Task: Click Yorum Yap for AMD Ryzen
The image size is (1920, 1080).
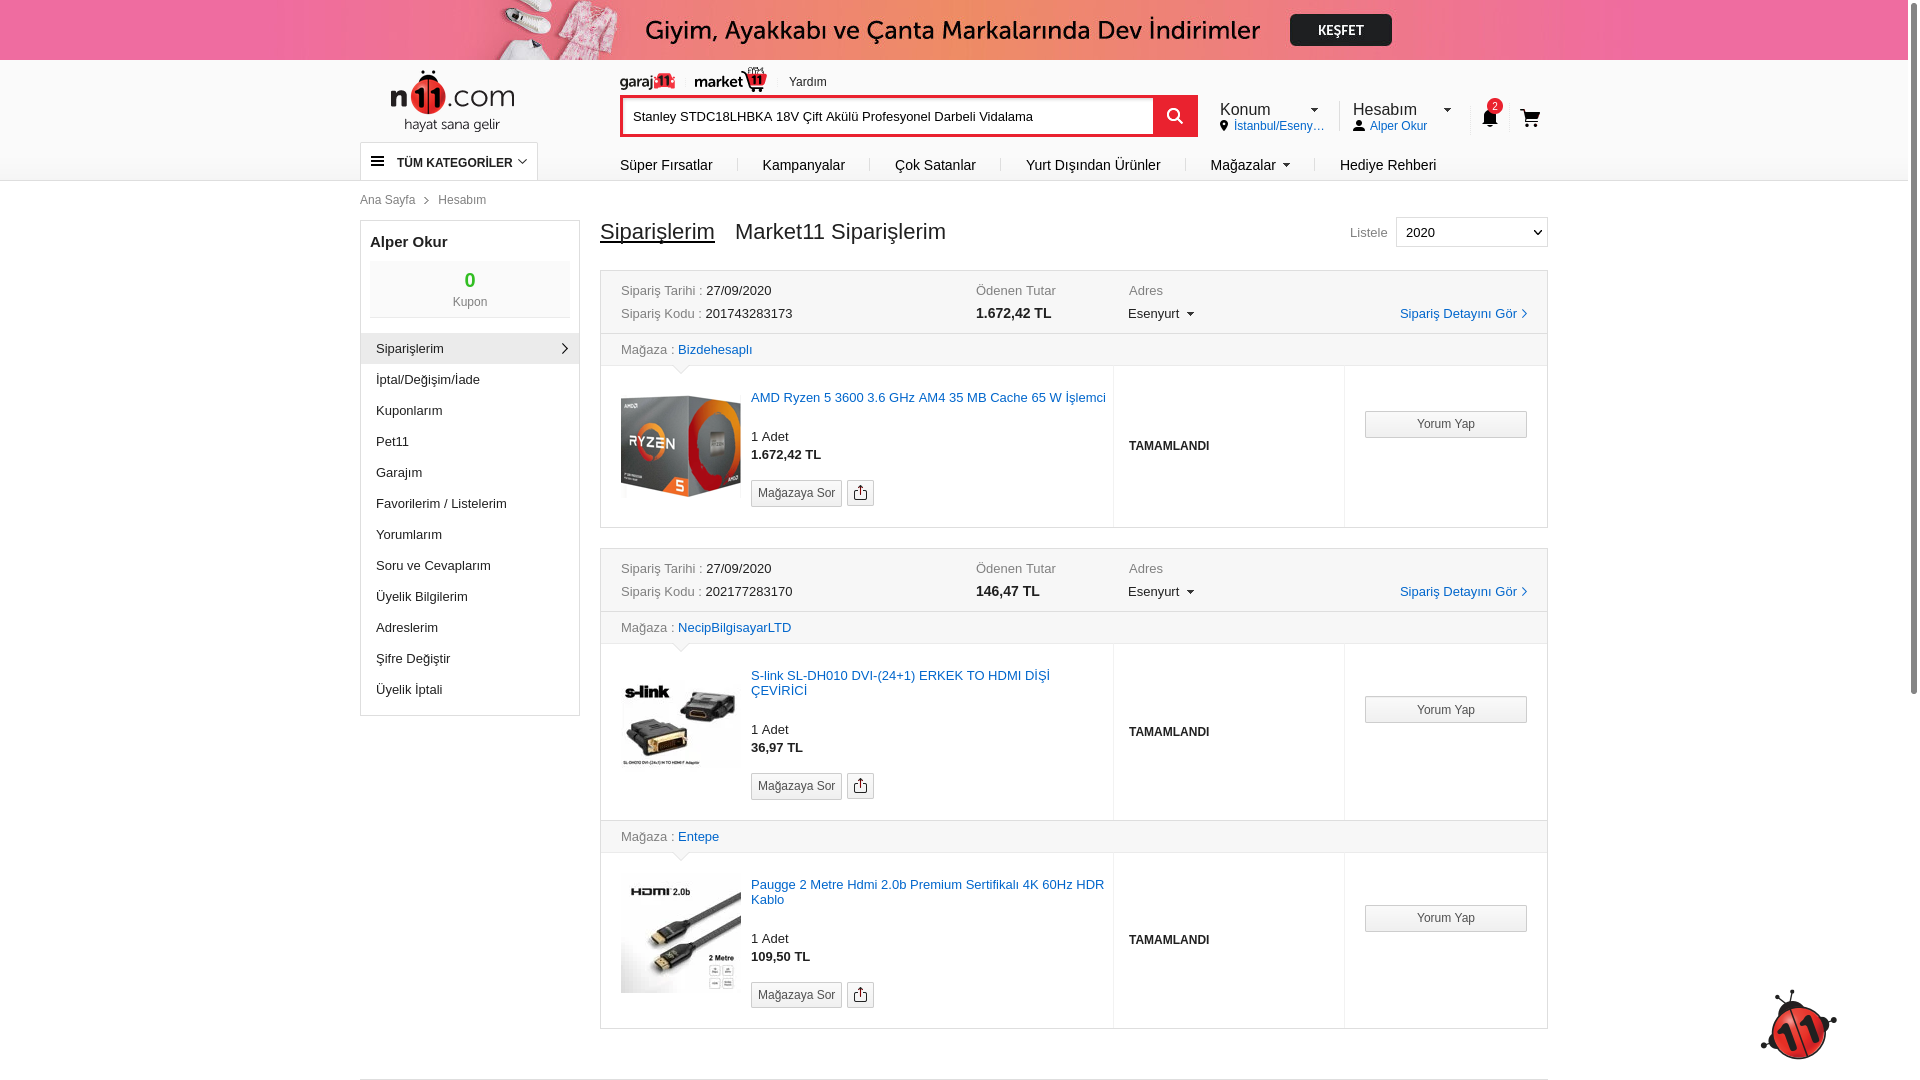Action: click(1446, 425)
